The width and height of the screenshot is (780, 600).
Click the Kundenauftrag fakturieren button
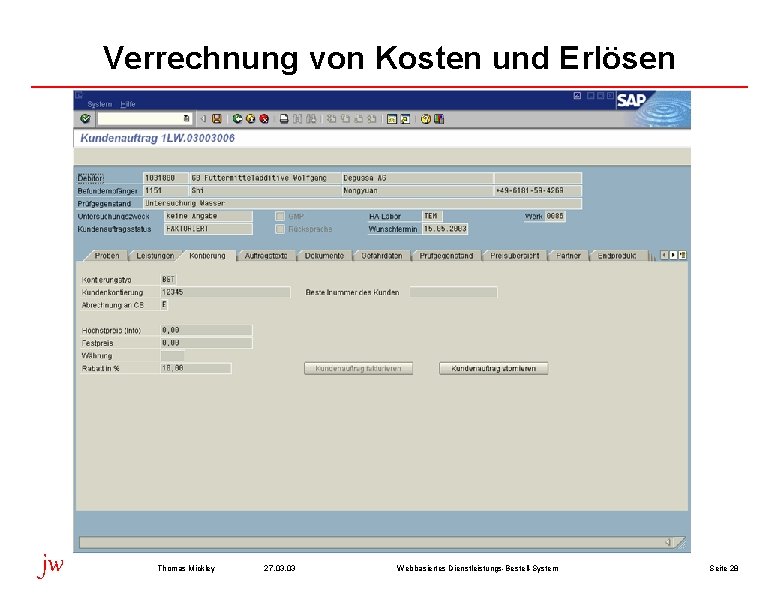358,369
